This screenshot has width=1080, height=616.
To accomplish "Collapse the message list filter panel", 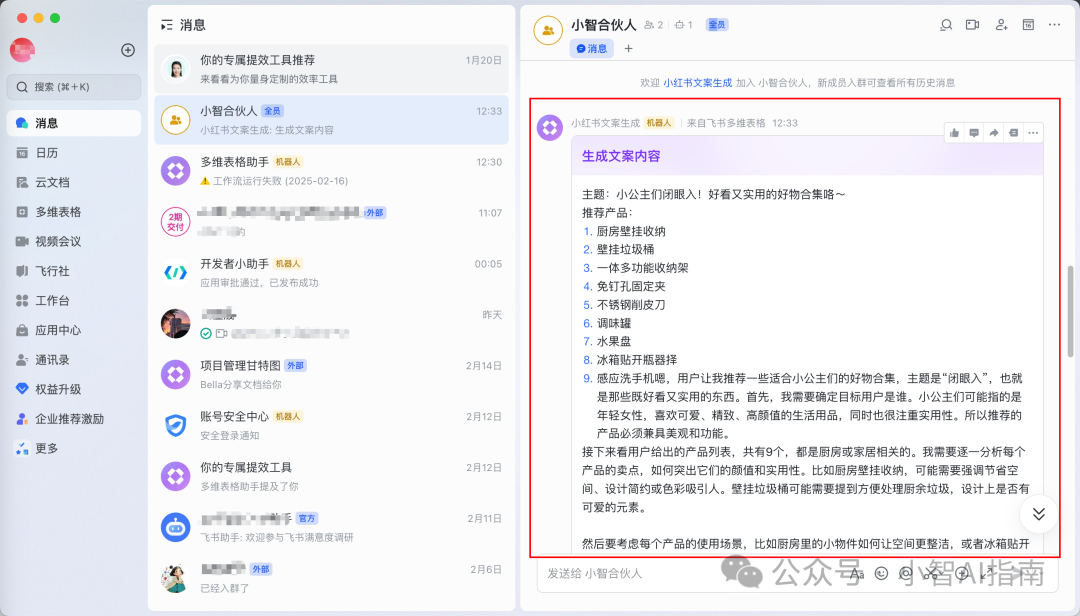I will (166, 25).
